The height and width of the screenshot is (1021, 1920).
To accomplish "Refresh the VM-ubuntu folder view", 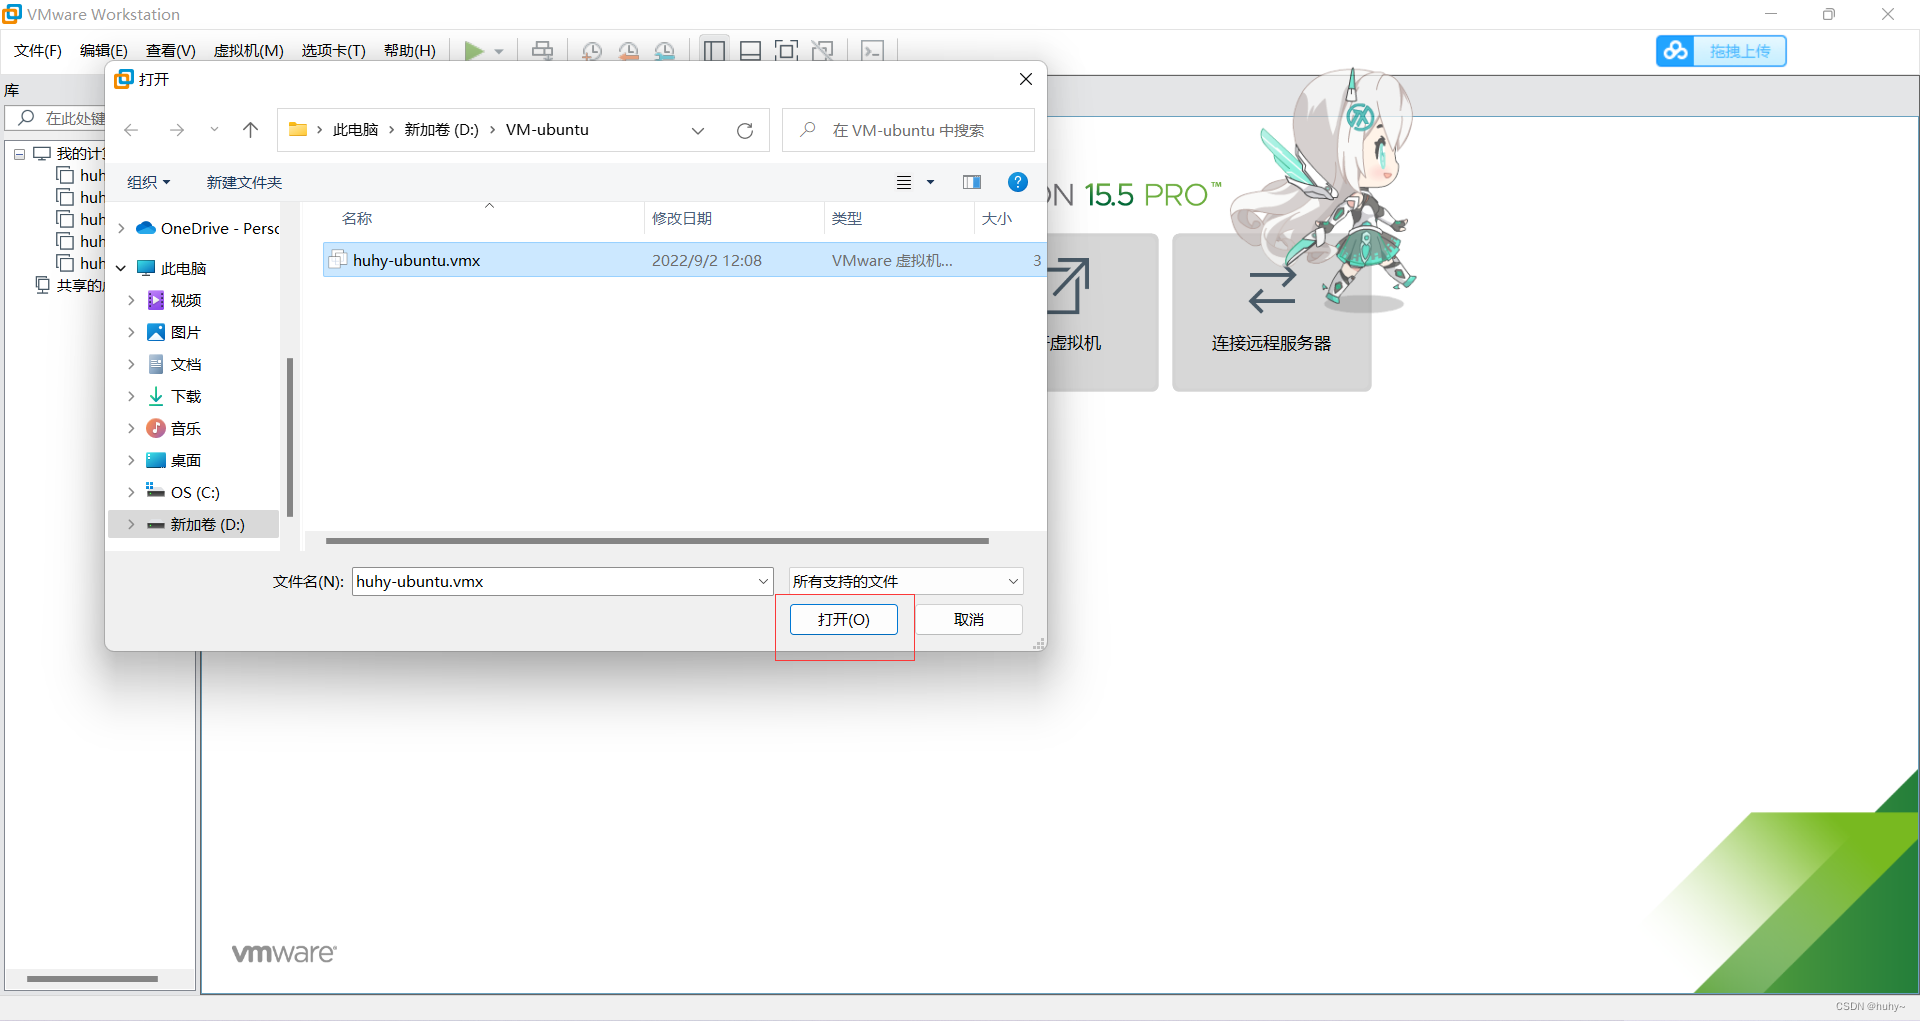I will tap(745, 131).
